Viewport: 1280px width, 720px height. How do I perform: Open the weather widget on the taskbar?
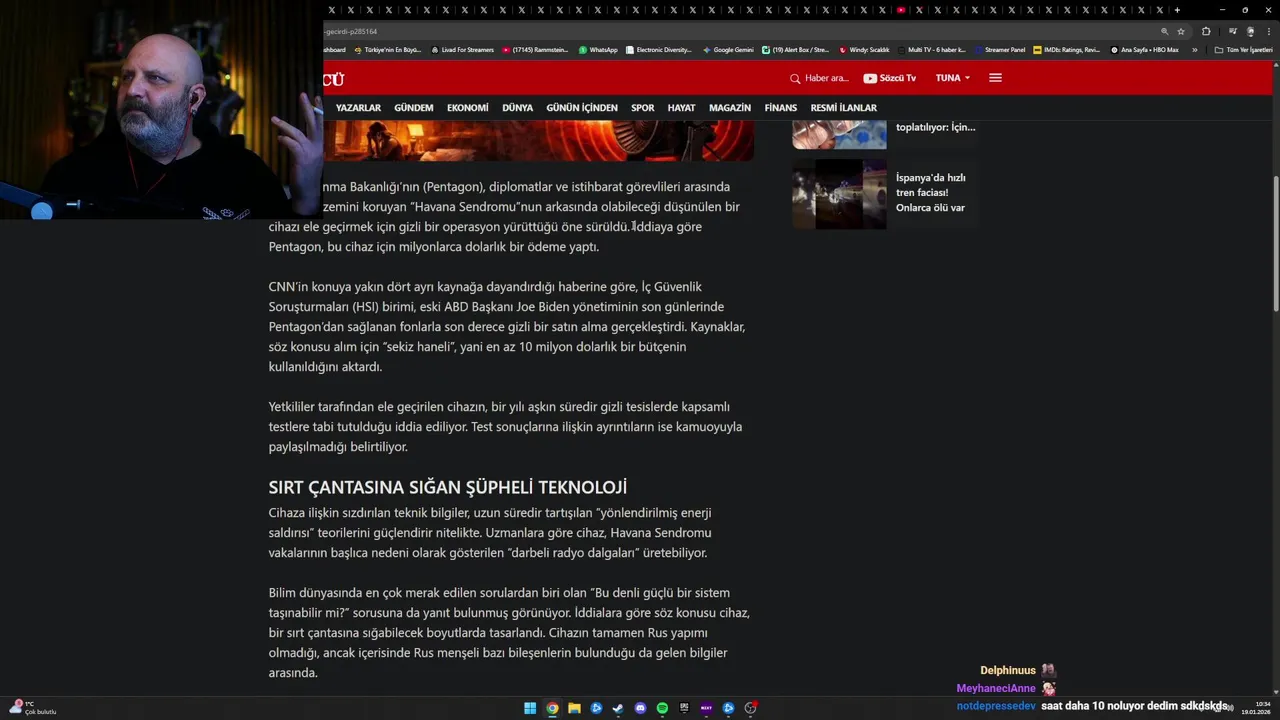(32, 708)
